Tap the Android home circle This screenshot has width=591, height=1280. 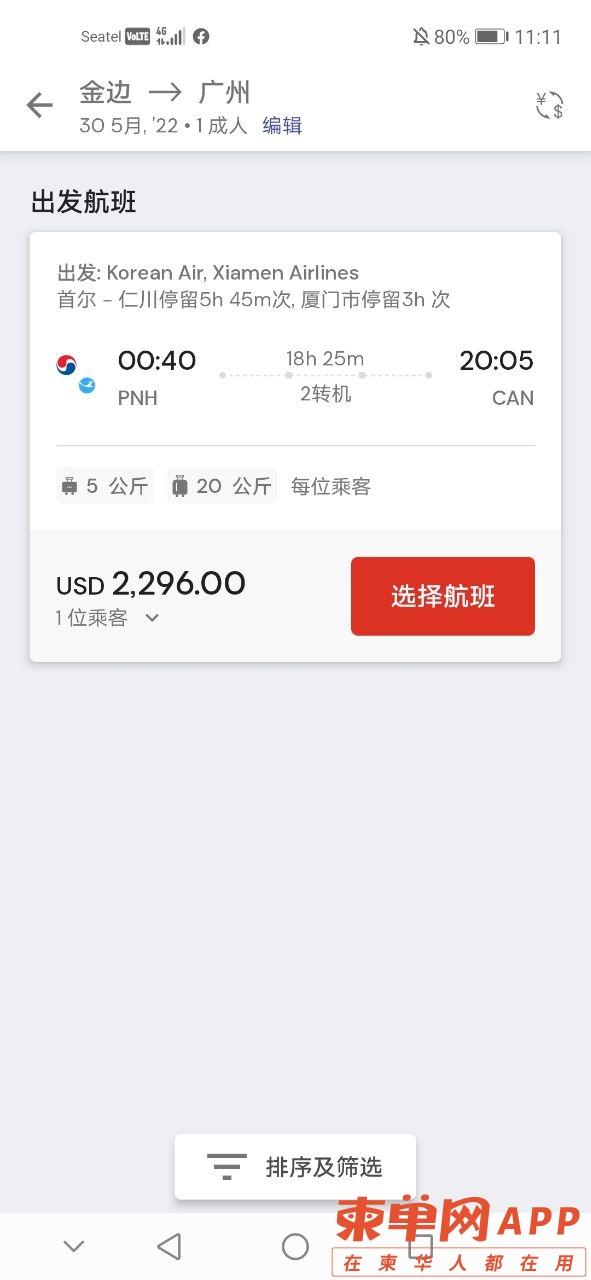coord(295,1246)
